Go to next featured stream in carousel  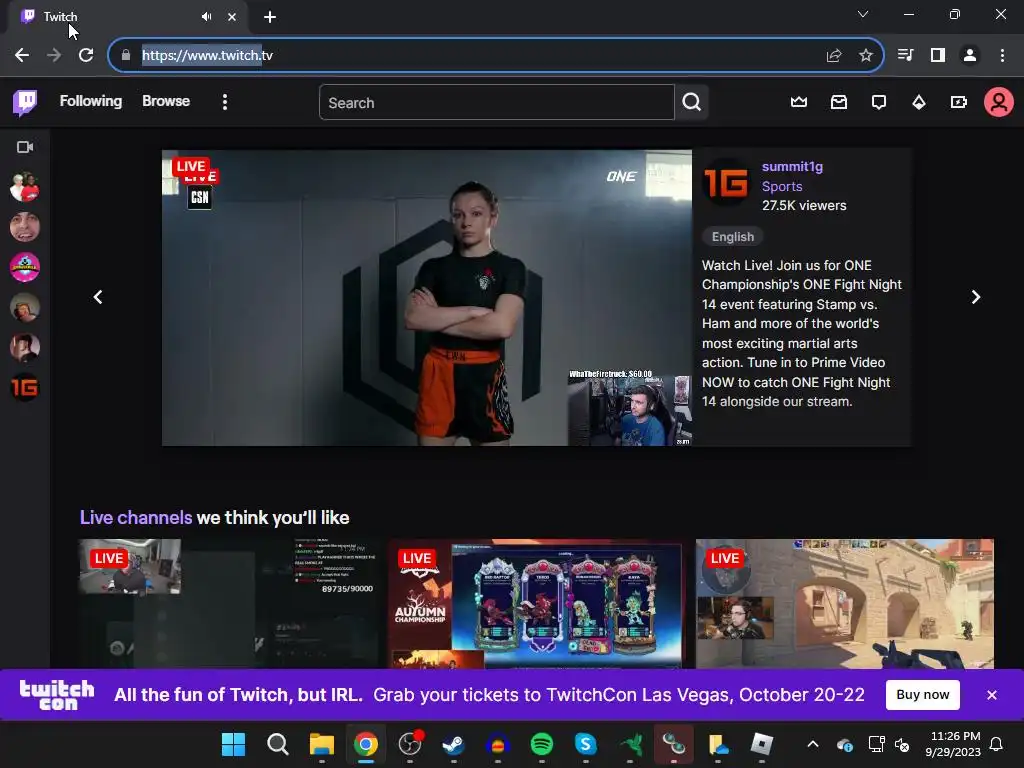coord(976,297)
